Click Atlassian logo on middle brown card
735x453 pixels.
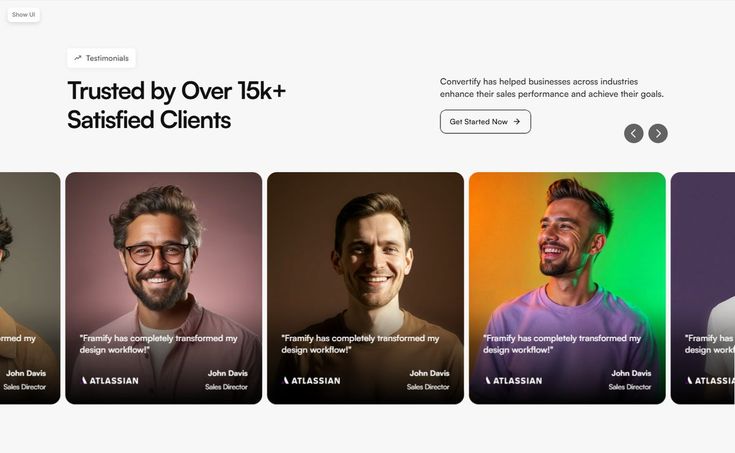coord(312,380)
